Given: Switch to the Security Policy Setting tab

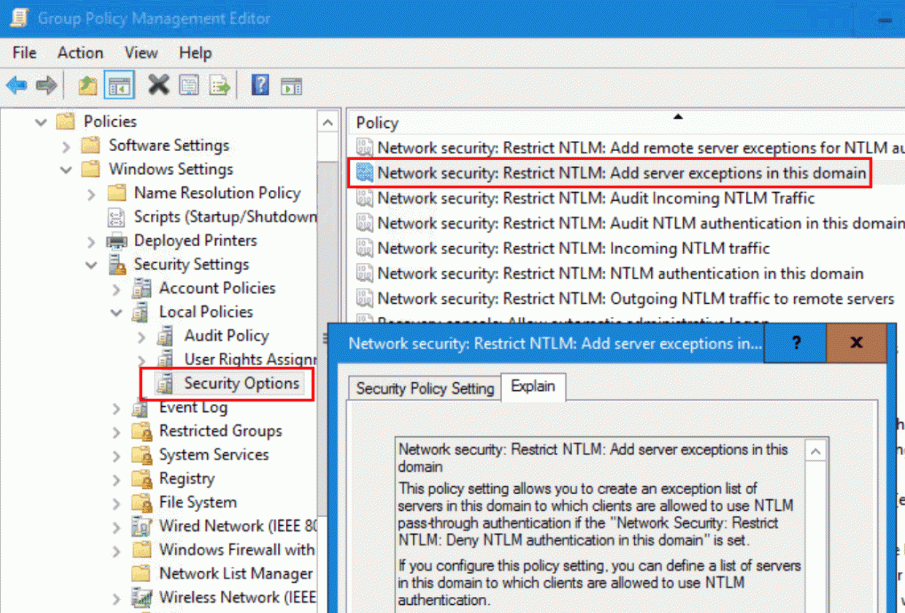Looking at the screenshot, I should point(425,388).
